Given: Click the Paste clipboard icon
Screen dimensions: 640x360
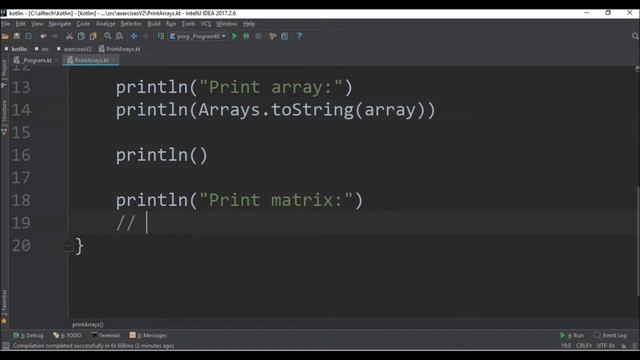Looking at the screenshot, I should [x=93, y=36].
